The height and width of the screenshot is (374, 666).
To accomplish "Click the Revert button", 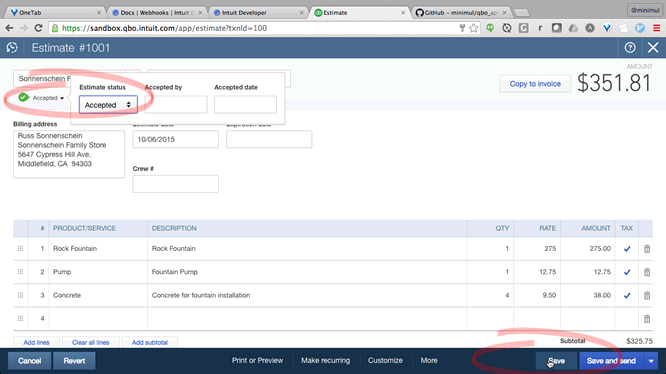I will pyautogui.click(x=74, y=361).
